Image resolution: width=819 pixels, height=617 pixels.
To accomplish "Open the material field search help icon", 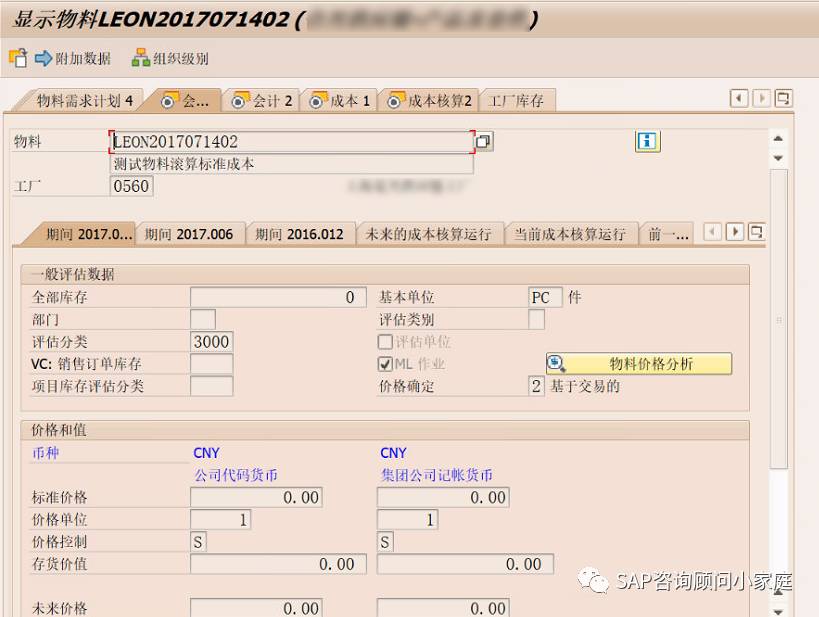I will point(484,142).
